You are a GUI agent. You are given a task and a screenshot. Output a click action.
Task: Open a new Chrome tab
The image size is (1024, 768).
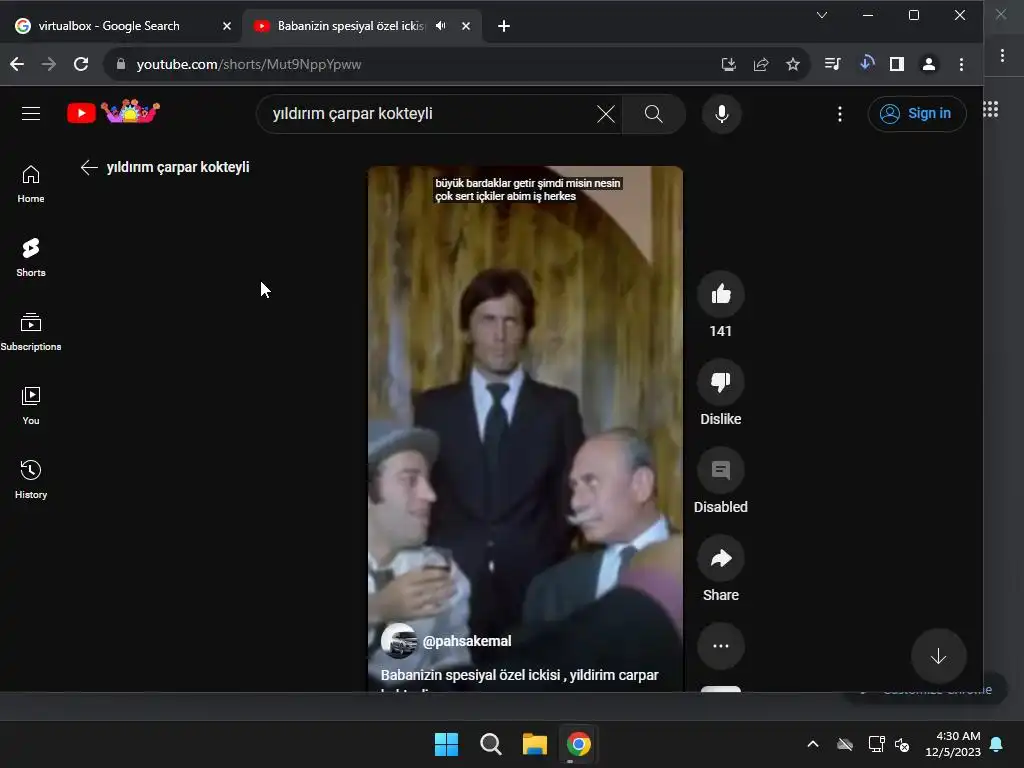504,26
